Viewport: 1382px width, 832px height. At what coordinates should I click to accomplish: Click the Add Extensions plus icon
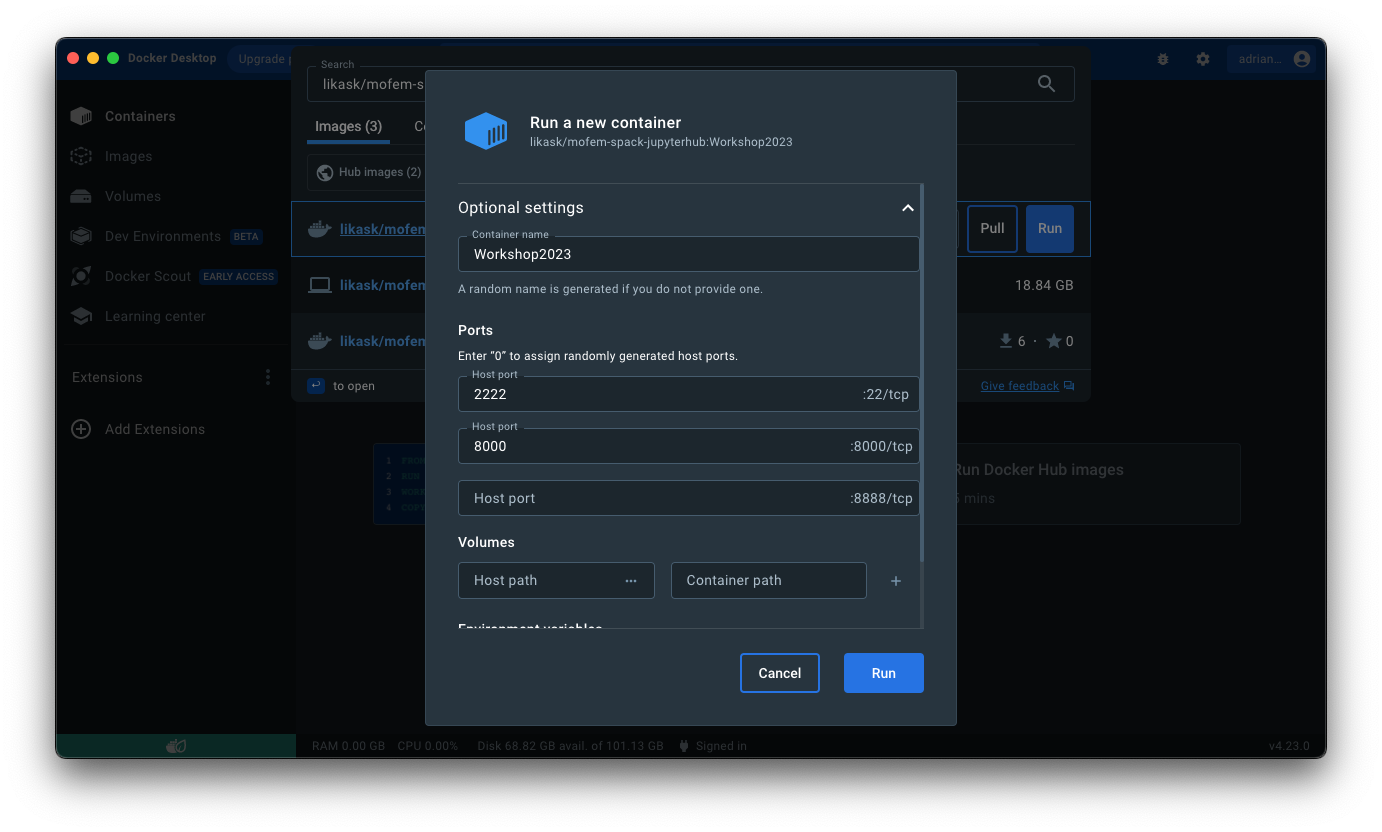pos(80,429)
